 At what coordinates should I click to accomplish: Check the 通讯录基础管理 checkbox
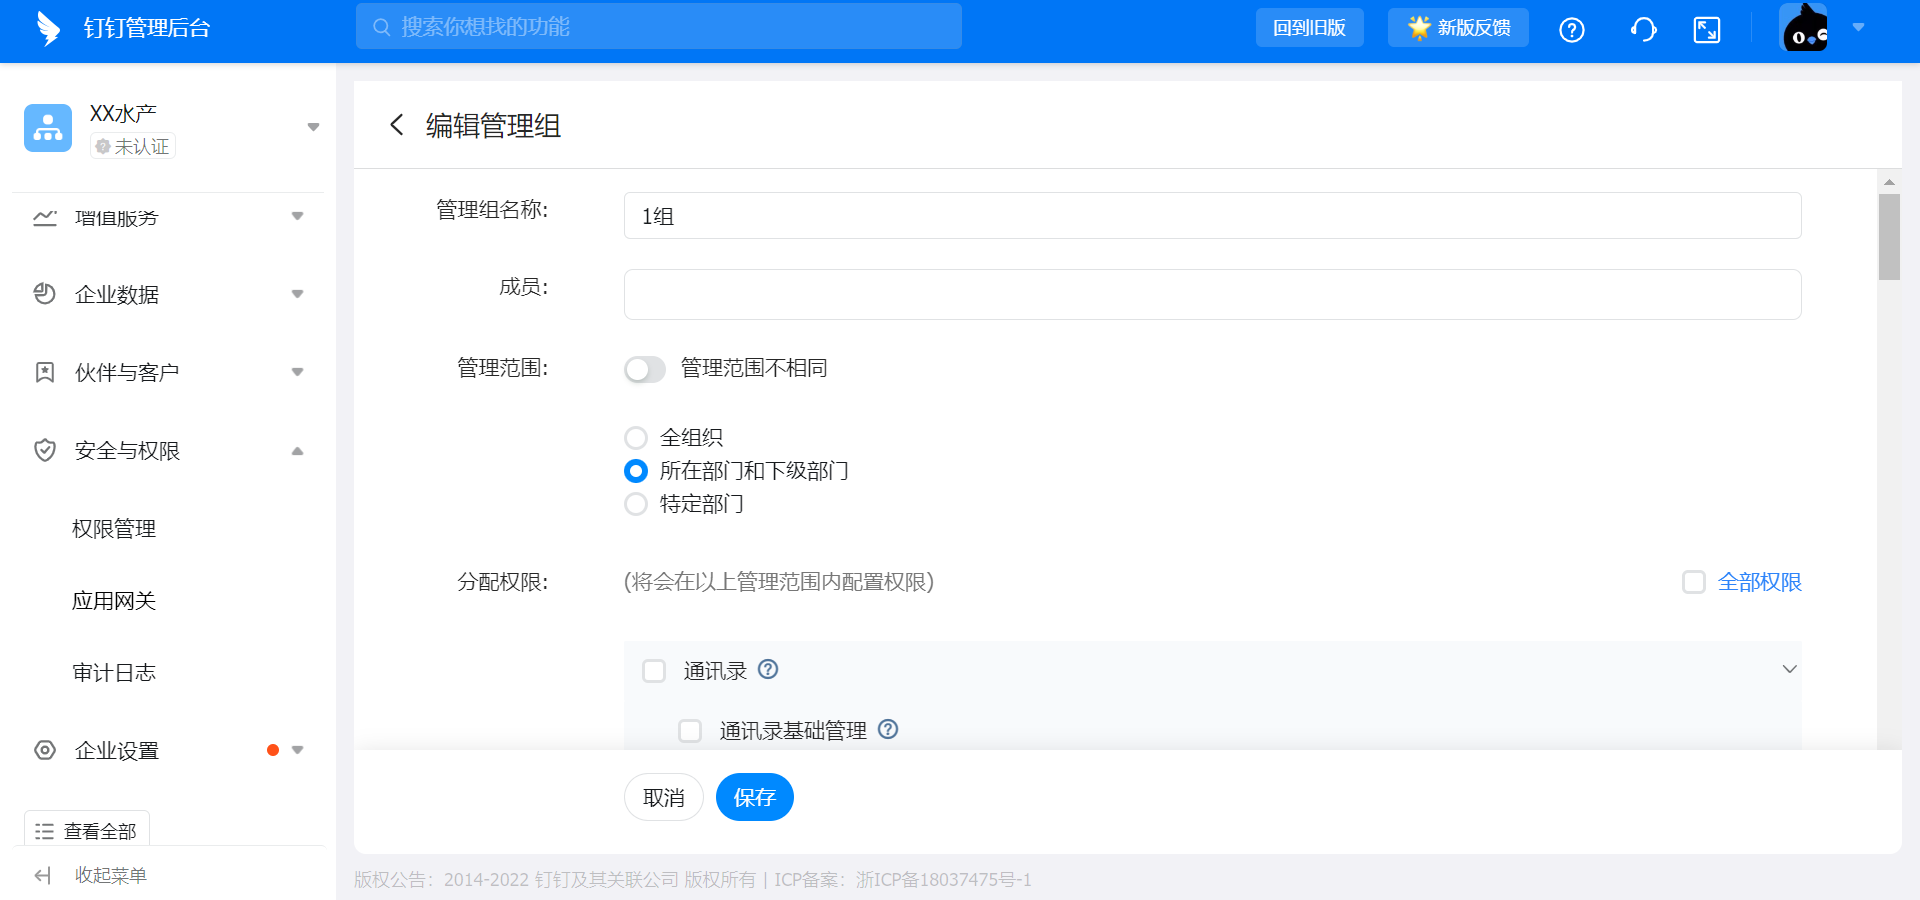690,731
